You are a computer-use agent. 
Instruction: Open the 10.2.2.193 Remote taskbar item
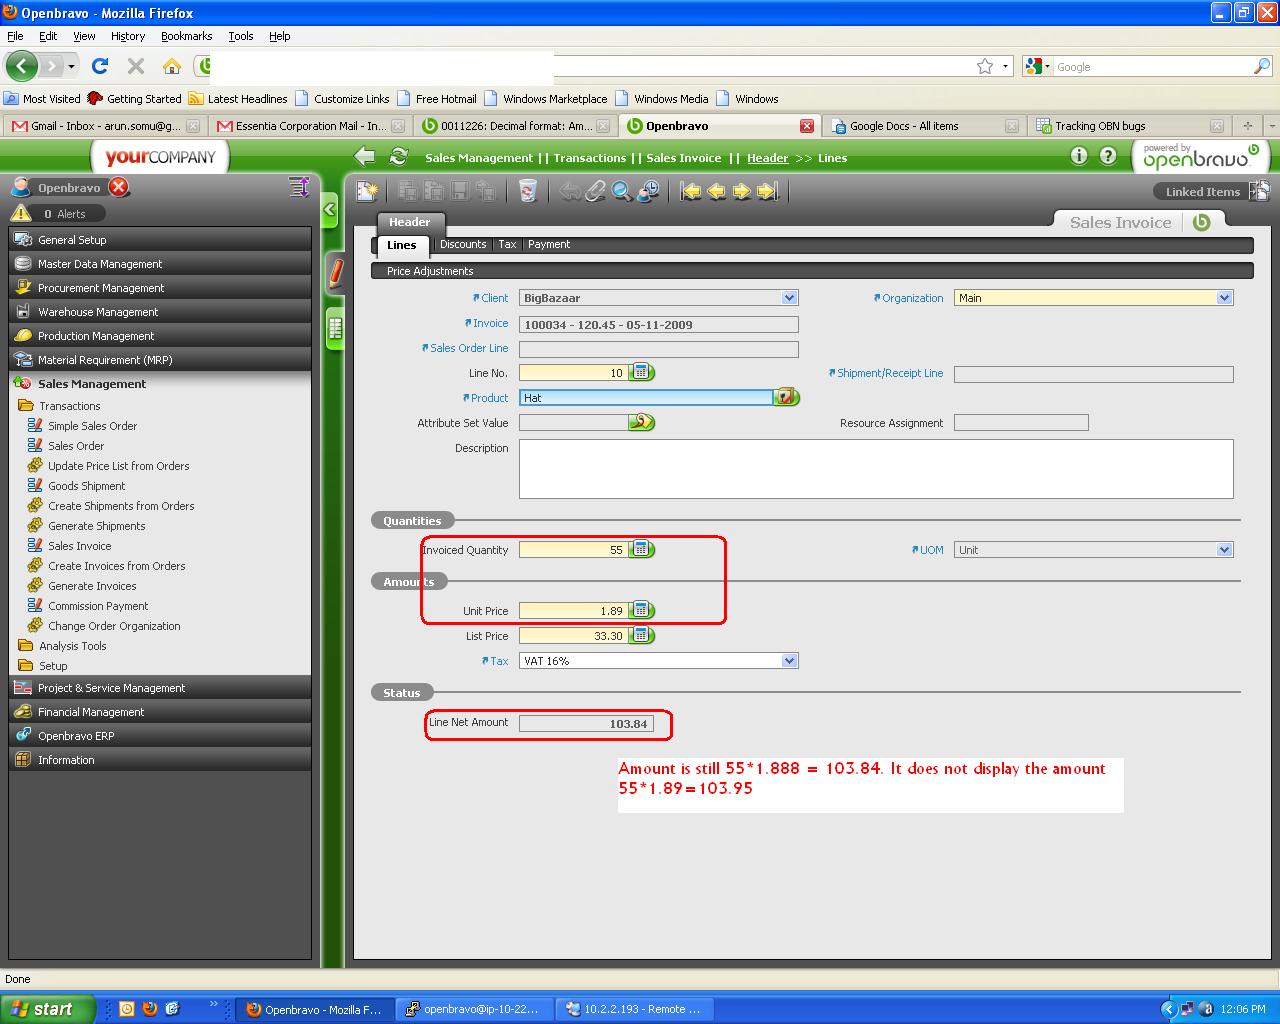pos(636,1009)
